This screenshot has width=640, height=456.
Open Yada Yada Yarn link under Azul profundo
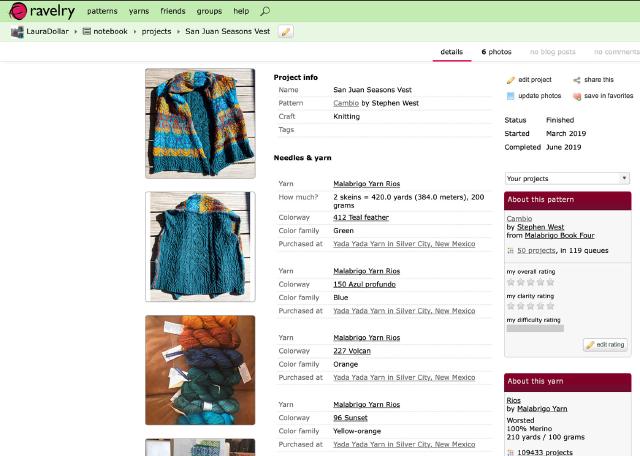point(404,311)
